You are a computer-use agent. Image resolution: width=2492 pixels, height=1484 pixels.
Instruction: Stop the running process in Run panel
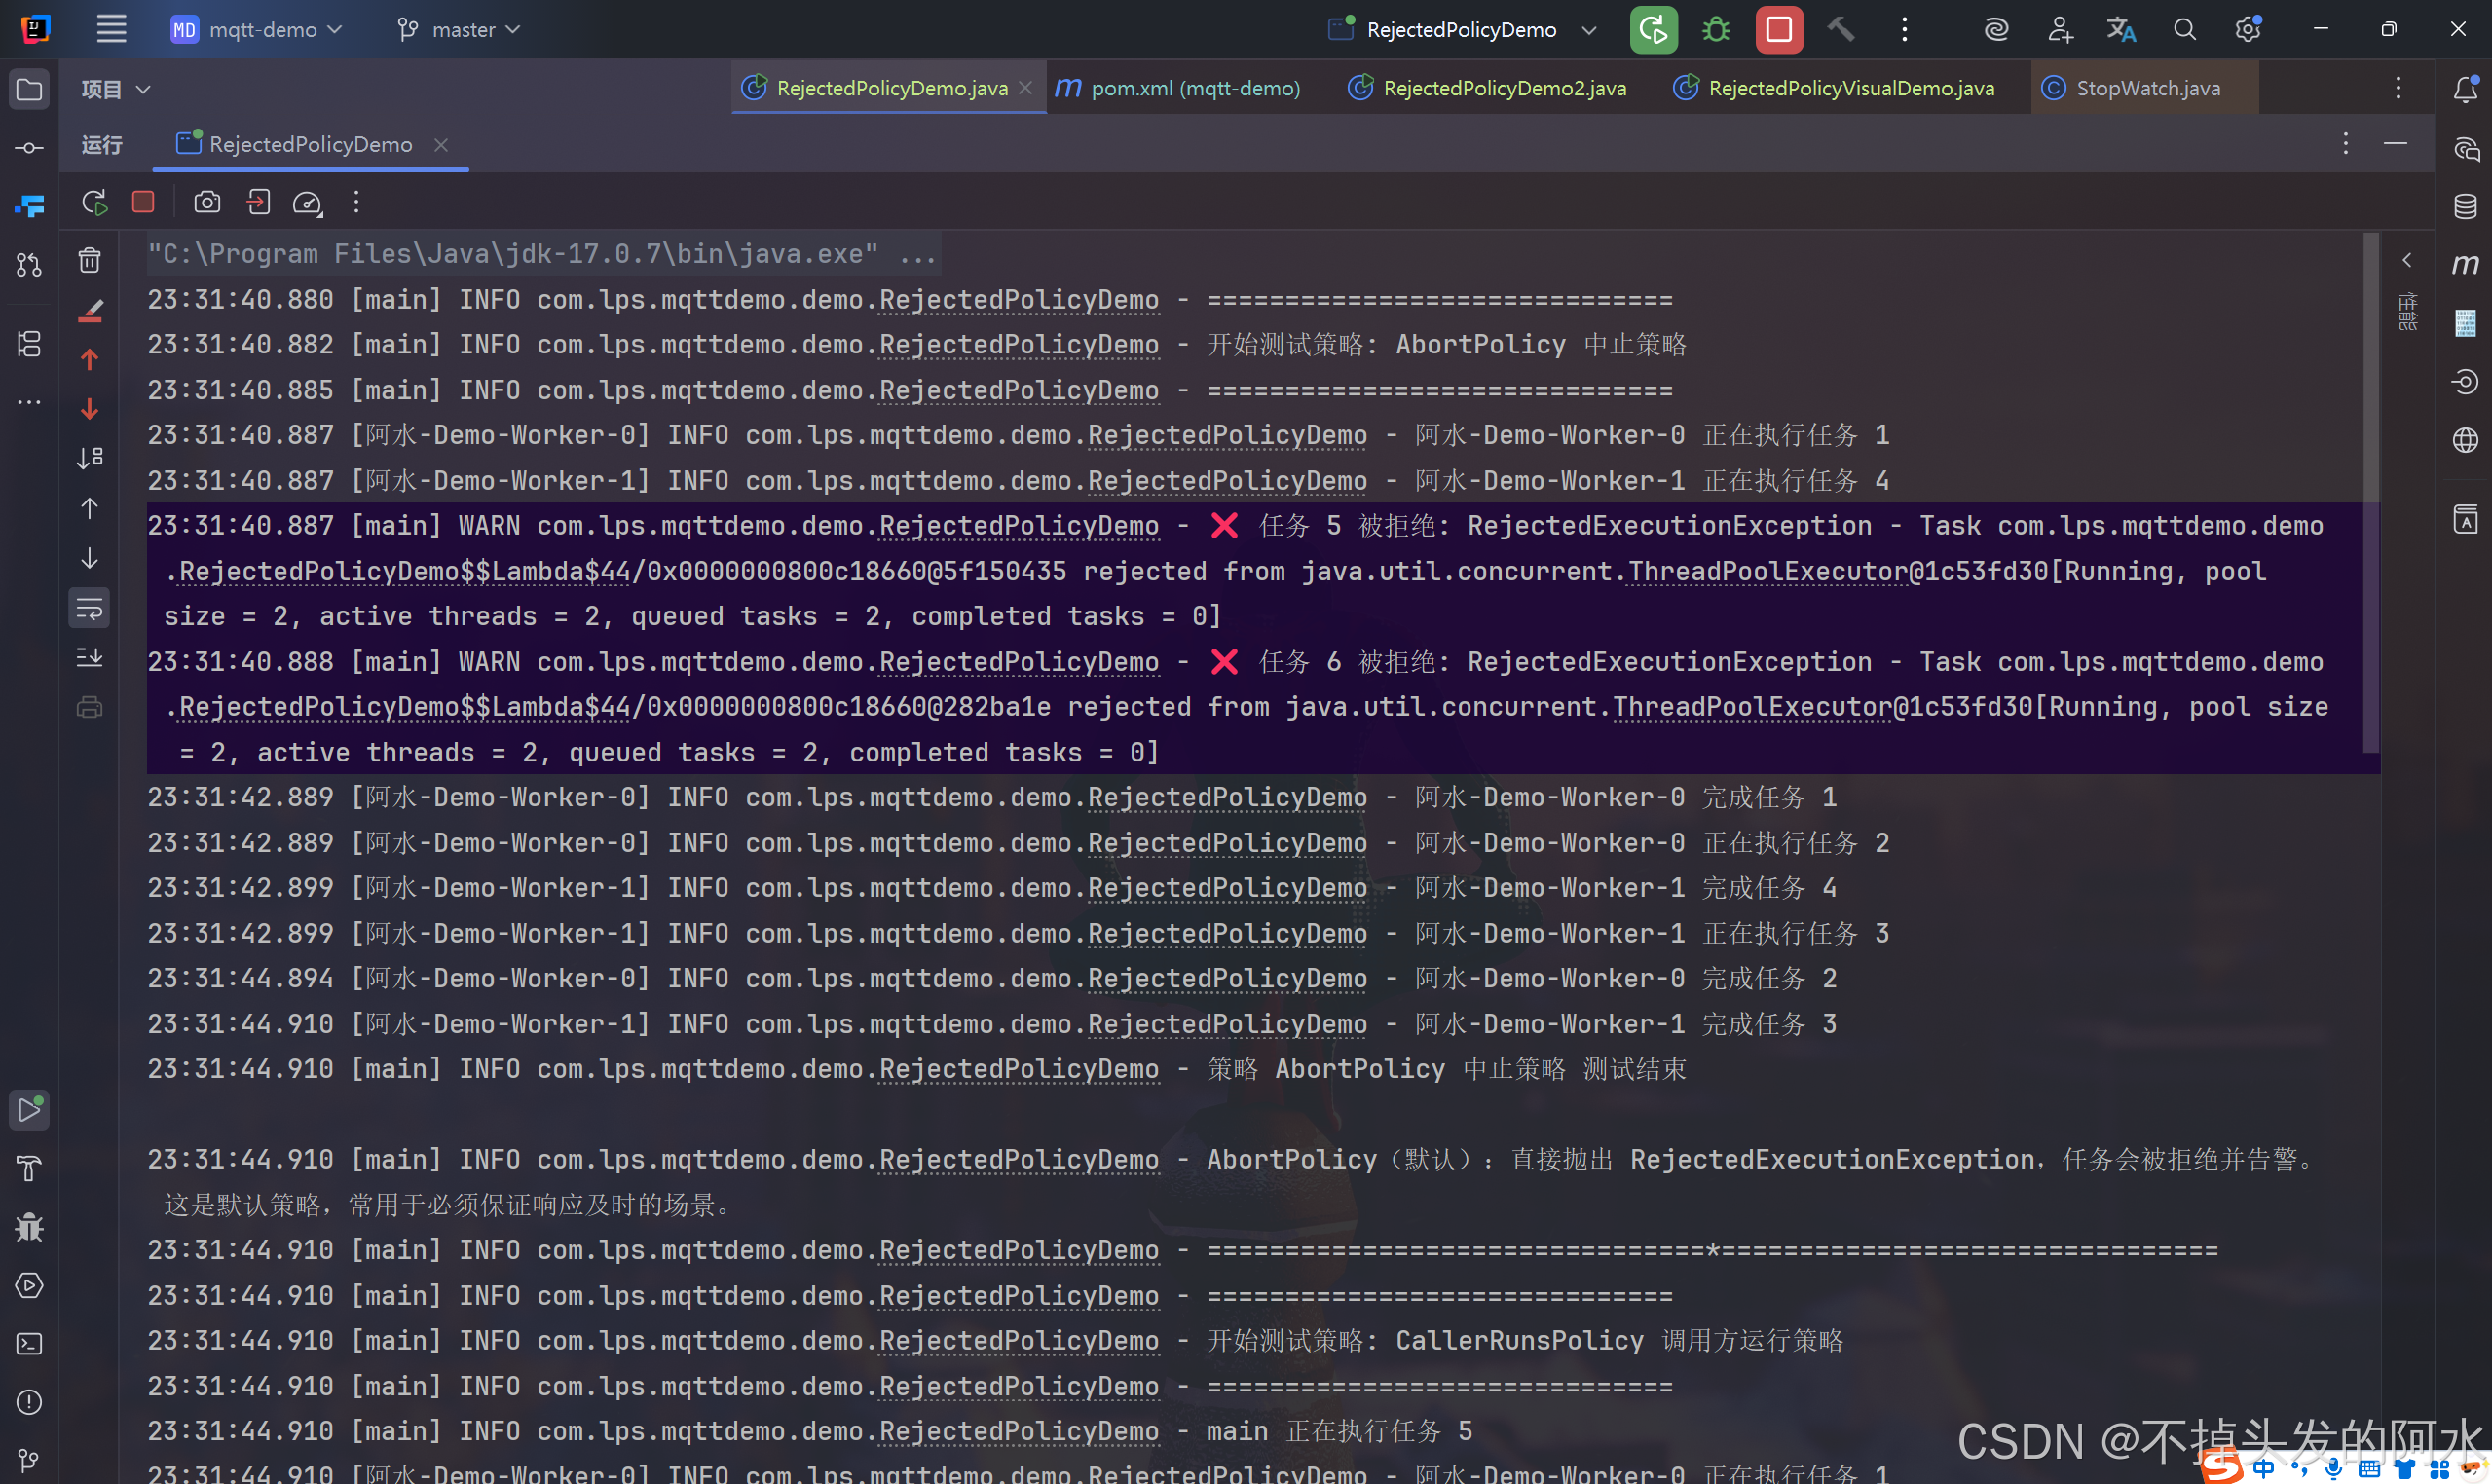143,203
